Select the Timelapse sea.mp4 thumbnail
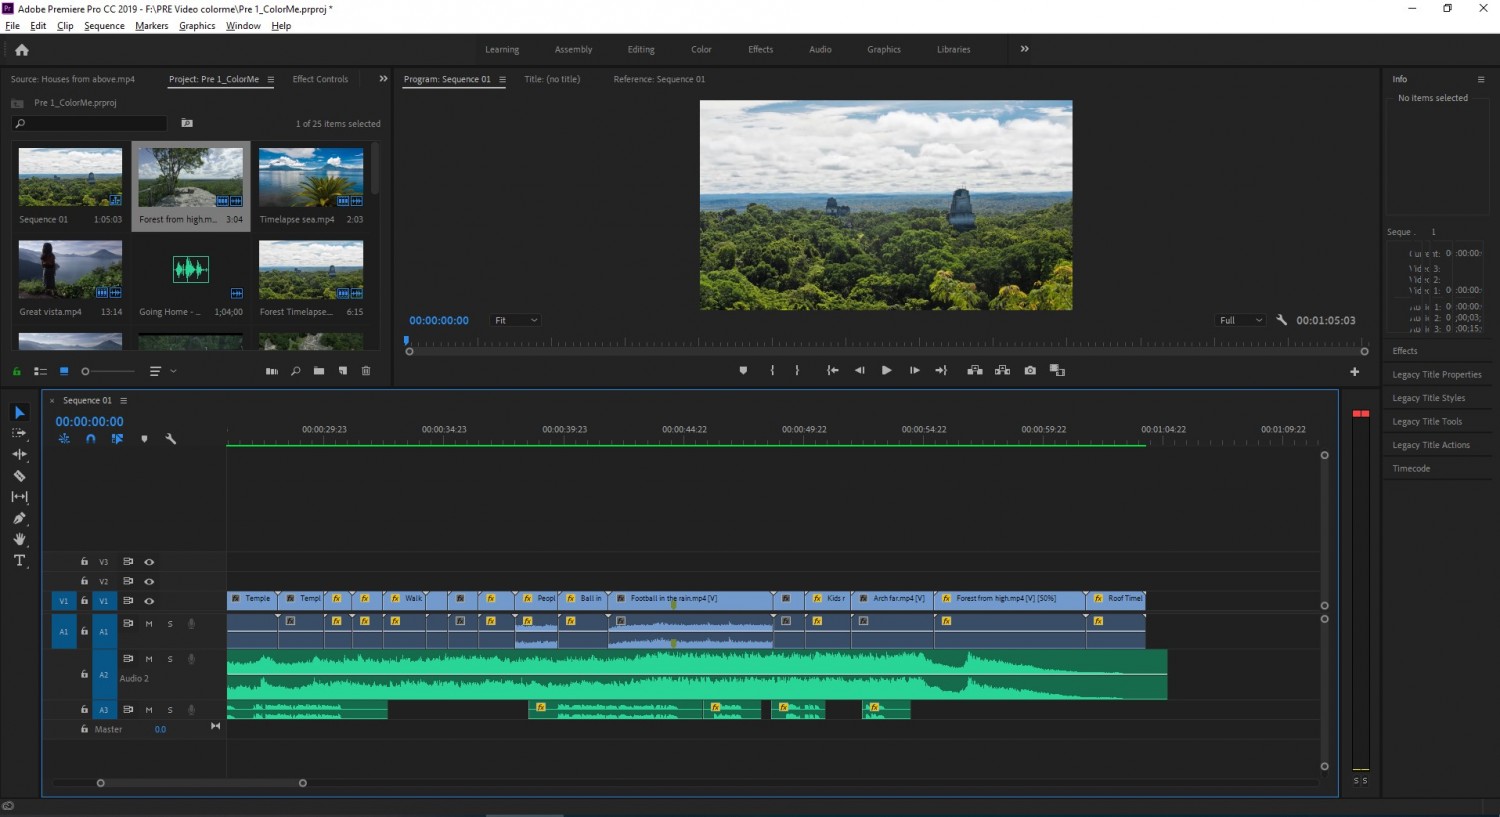 tap(311, 177)
